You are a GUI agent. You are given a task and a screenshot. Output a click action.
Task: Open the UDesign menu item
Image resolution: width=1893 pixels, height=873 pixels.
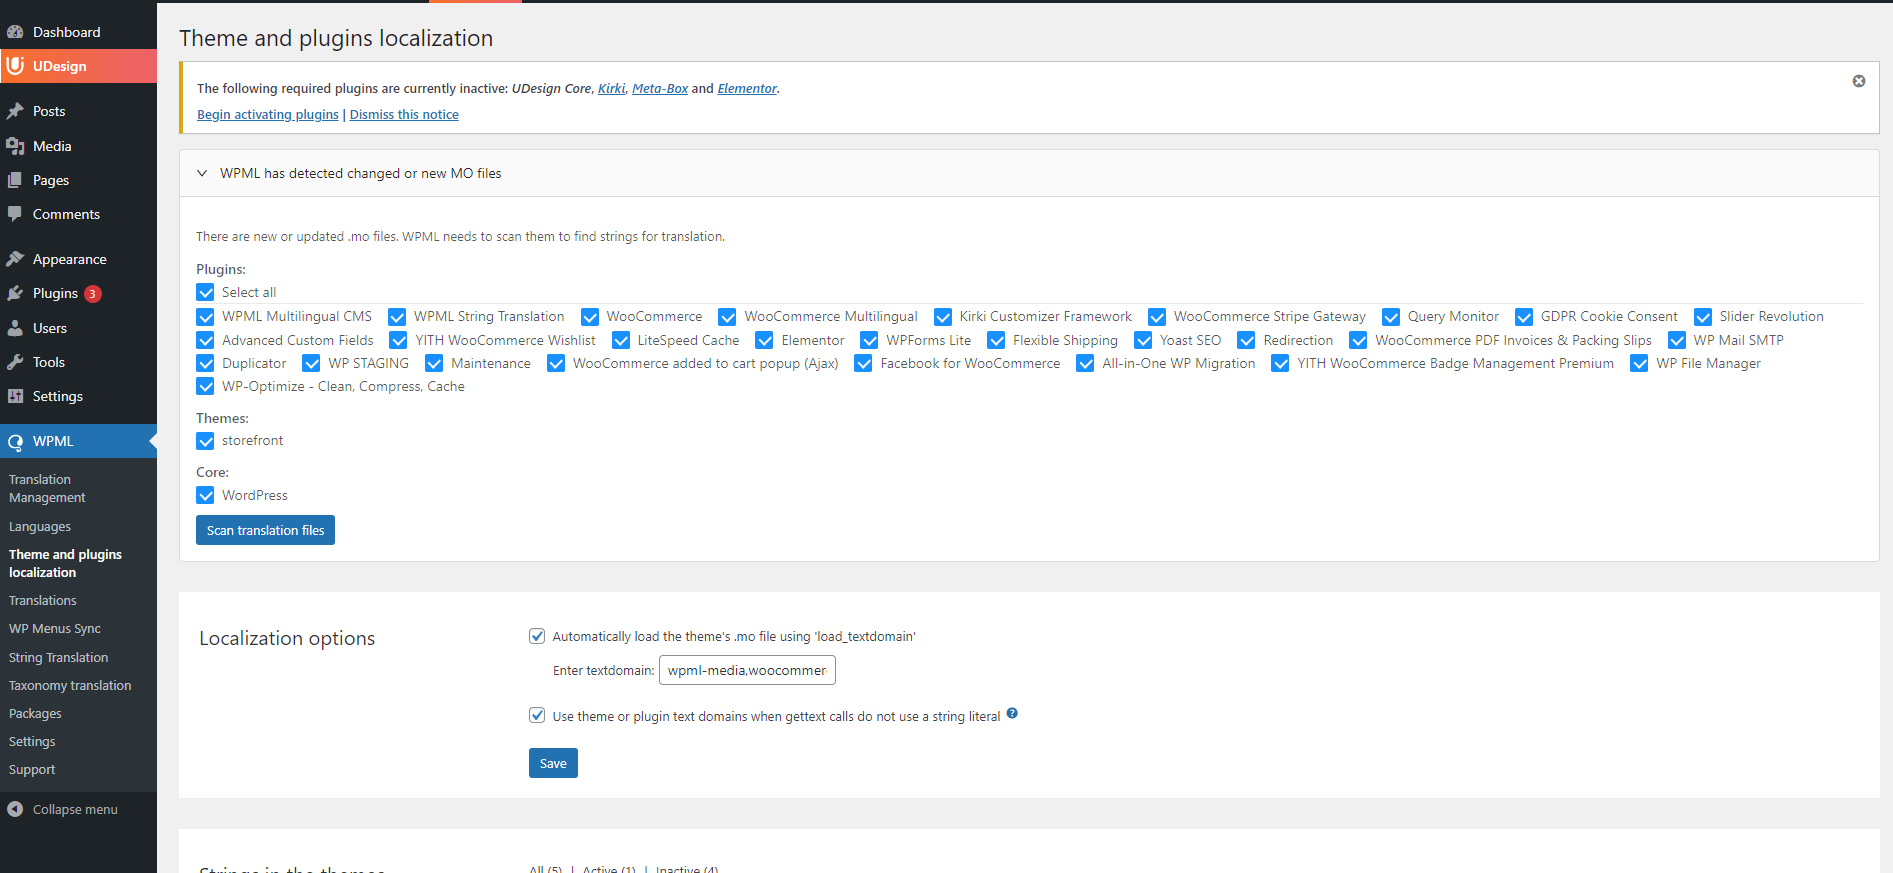coord(78,66)
